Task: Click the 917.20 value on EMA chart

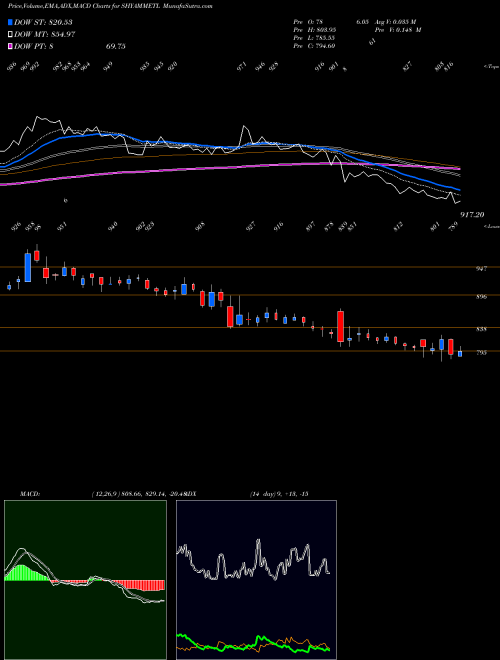Action: point(472,215)
